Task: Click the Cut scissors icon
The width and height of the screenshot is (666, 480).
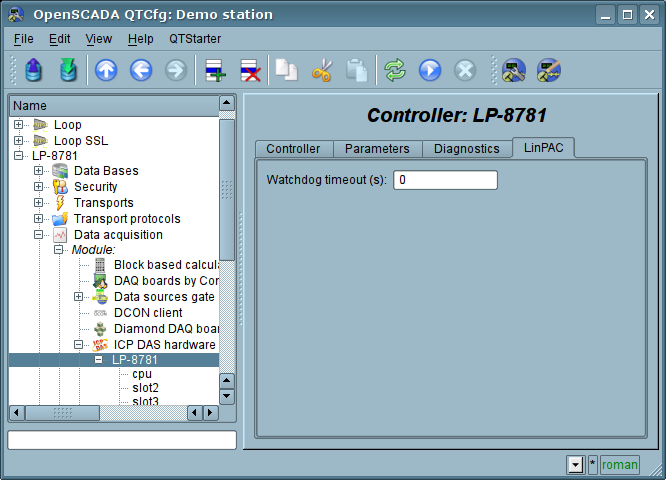Action: tap(321, 70)
